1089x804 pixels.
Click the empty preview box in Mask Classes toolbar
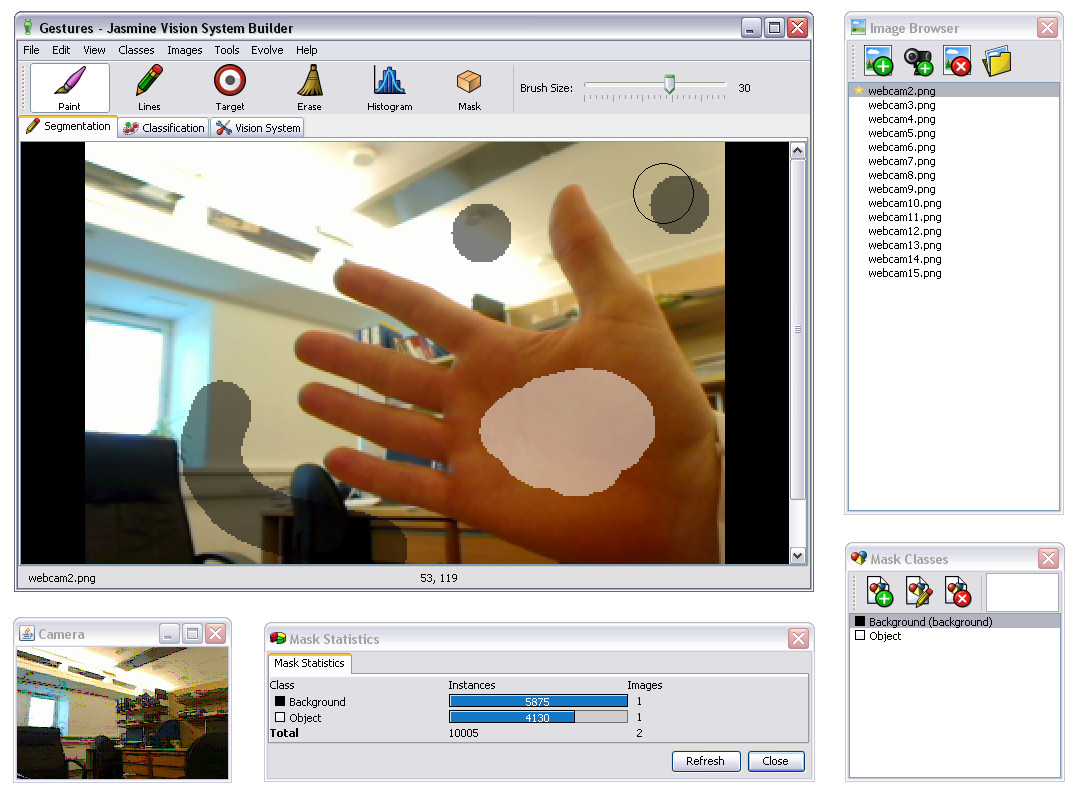tap(1022, 592)
